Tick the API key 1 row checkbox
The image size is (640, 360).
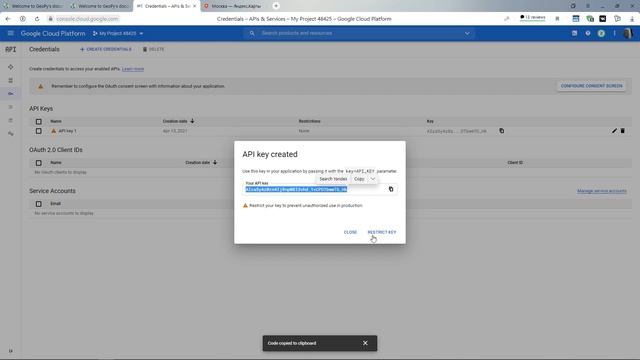pyautogui.click(x=38, y=131)
